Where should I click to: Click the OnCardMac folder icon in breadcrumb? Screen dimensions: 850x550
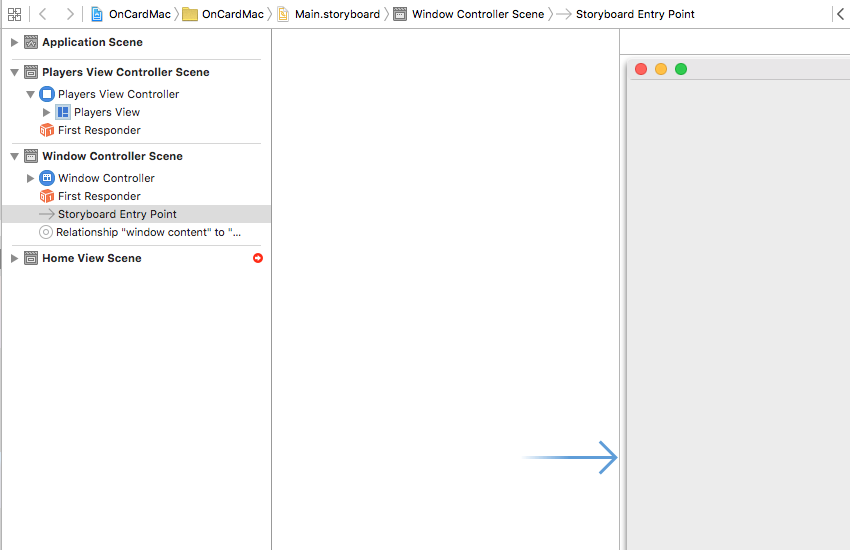click(x=190, y=14)
